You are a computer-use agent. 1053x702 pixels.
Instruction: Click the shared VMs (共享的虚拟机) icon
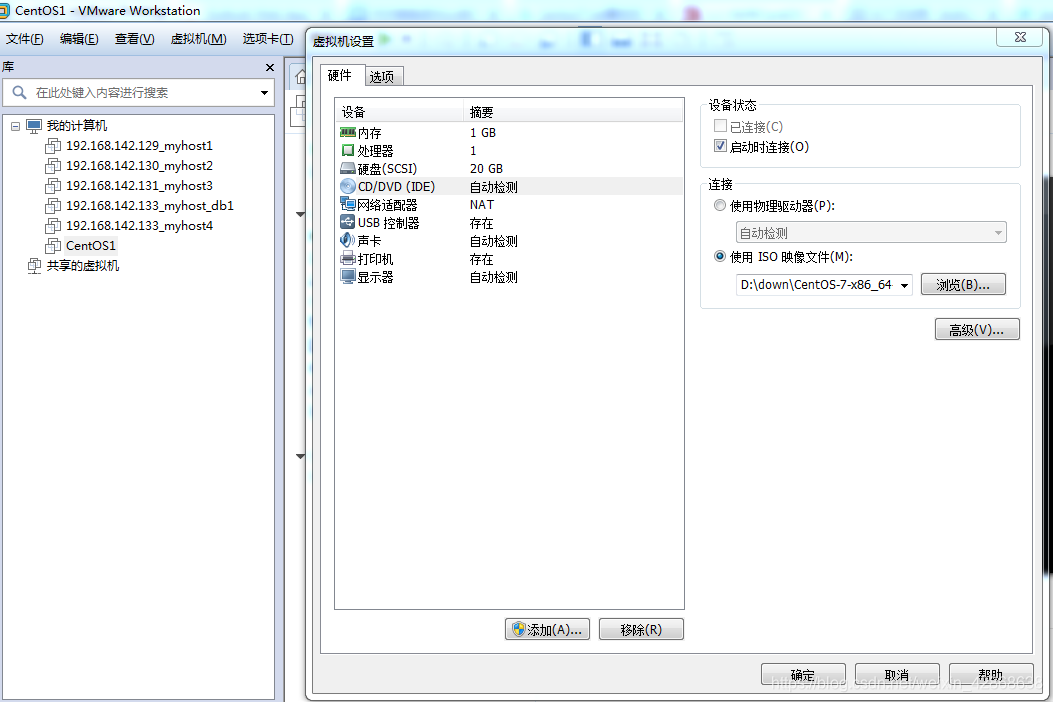point(34,266)
